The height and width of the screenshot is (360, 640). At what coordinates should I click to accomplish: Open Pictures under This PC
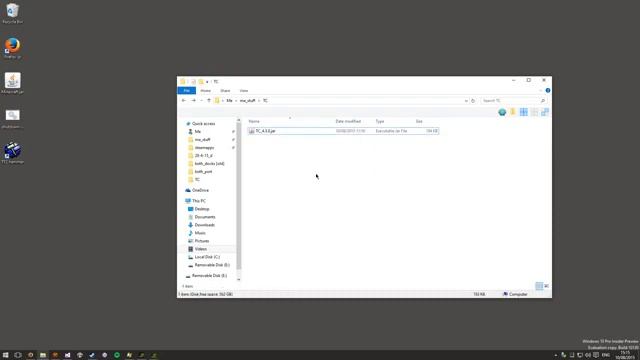tap(202, 241)
